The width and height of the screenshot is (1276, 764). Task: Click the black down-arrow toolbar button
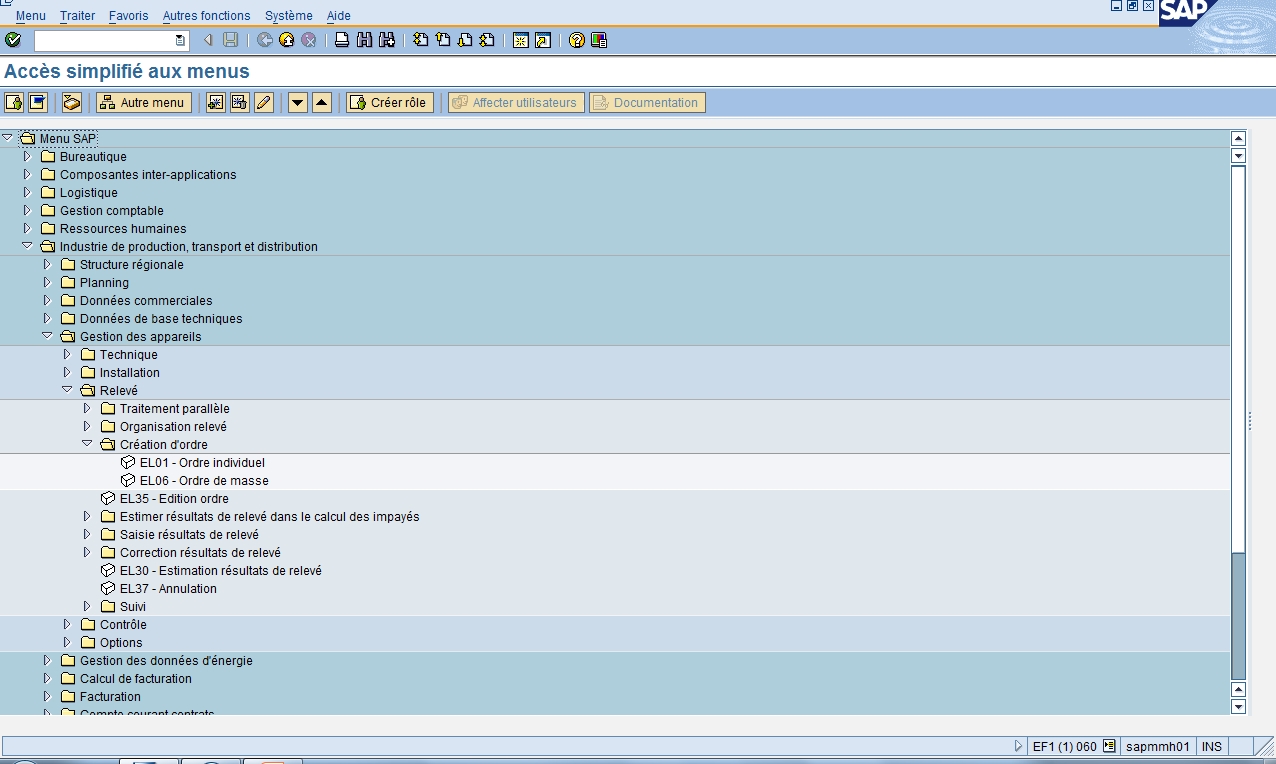coord(298,102)
